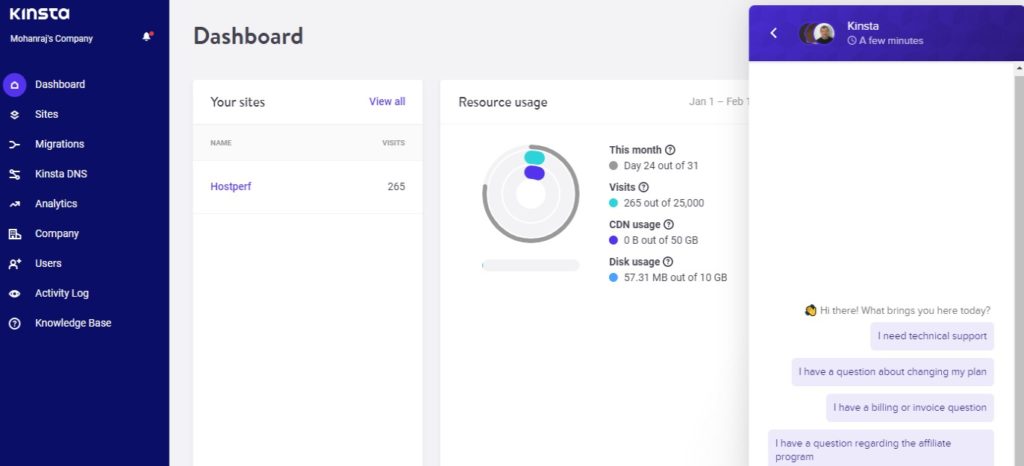Viewport: 1024px width, 466px height.
Task: Click the circular resource usage chart
Action: [x=530, y=194]
